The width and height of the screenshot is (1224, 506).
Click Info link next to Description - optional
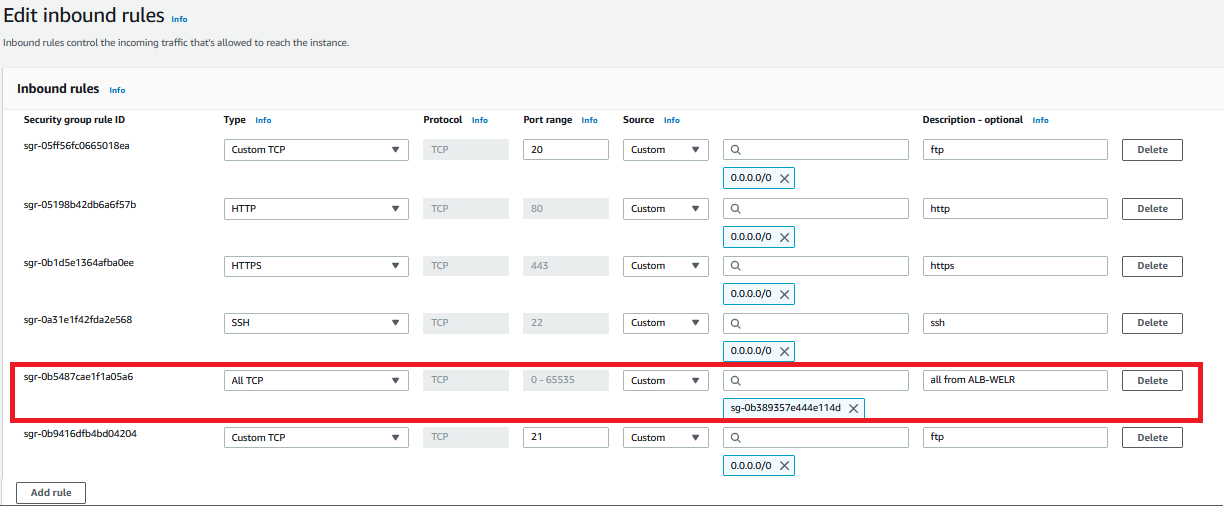click(1040, 120)
